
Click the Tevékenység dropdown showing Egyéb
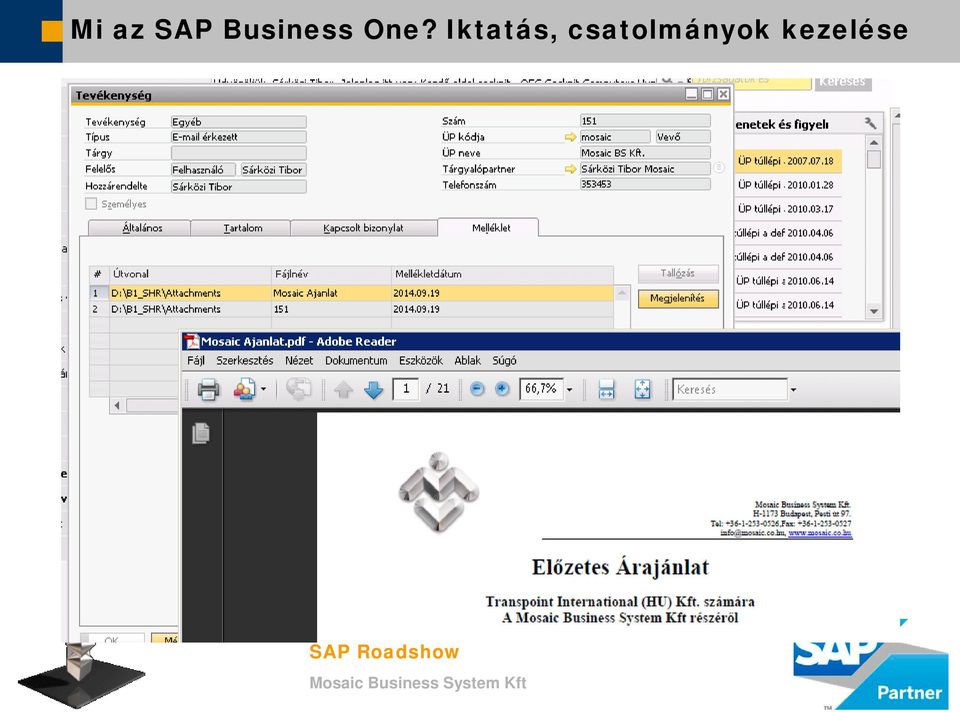click(238, 122)
